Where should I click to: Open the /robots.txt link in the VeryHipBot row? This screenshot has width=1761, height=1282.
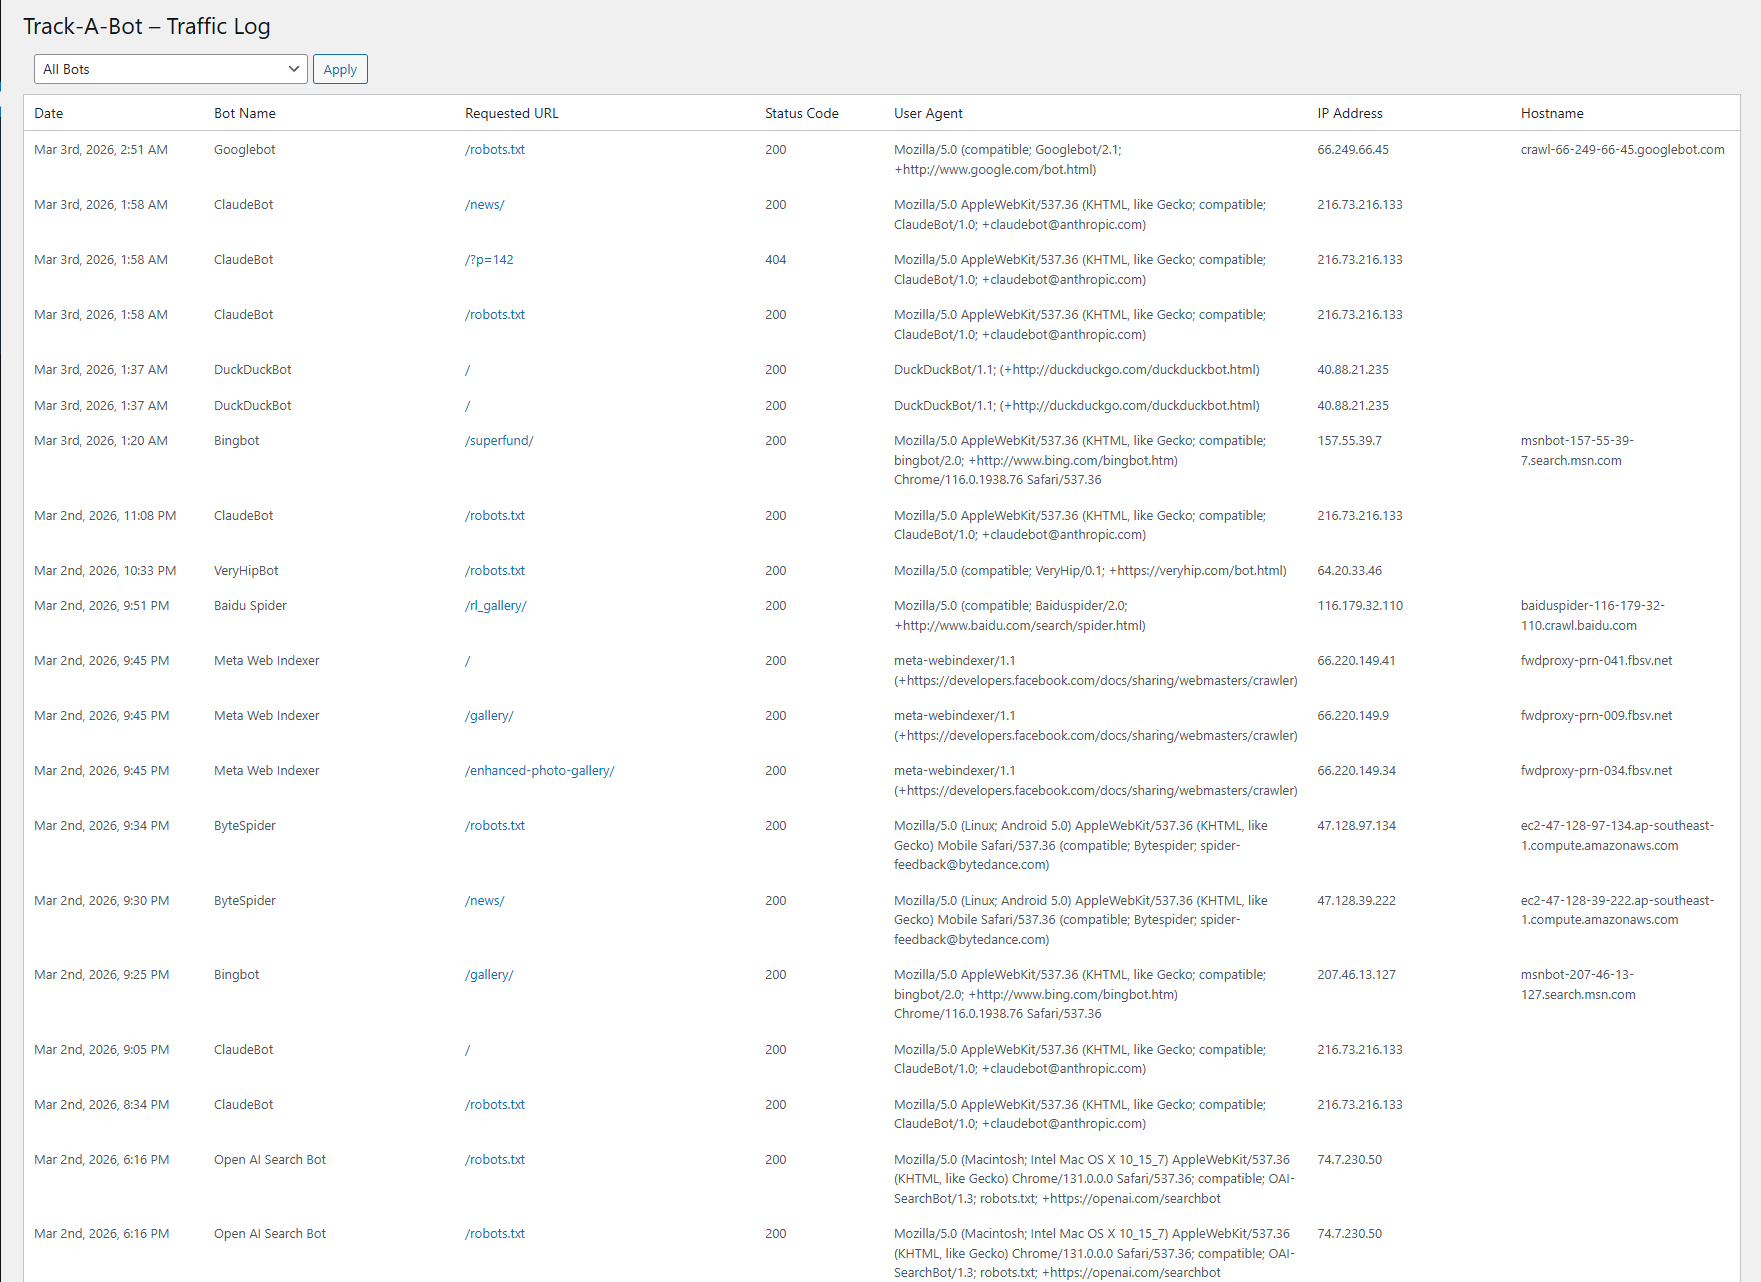tap(494, 570)
